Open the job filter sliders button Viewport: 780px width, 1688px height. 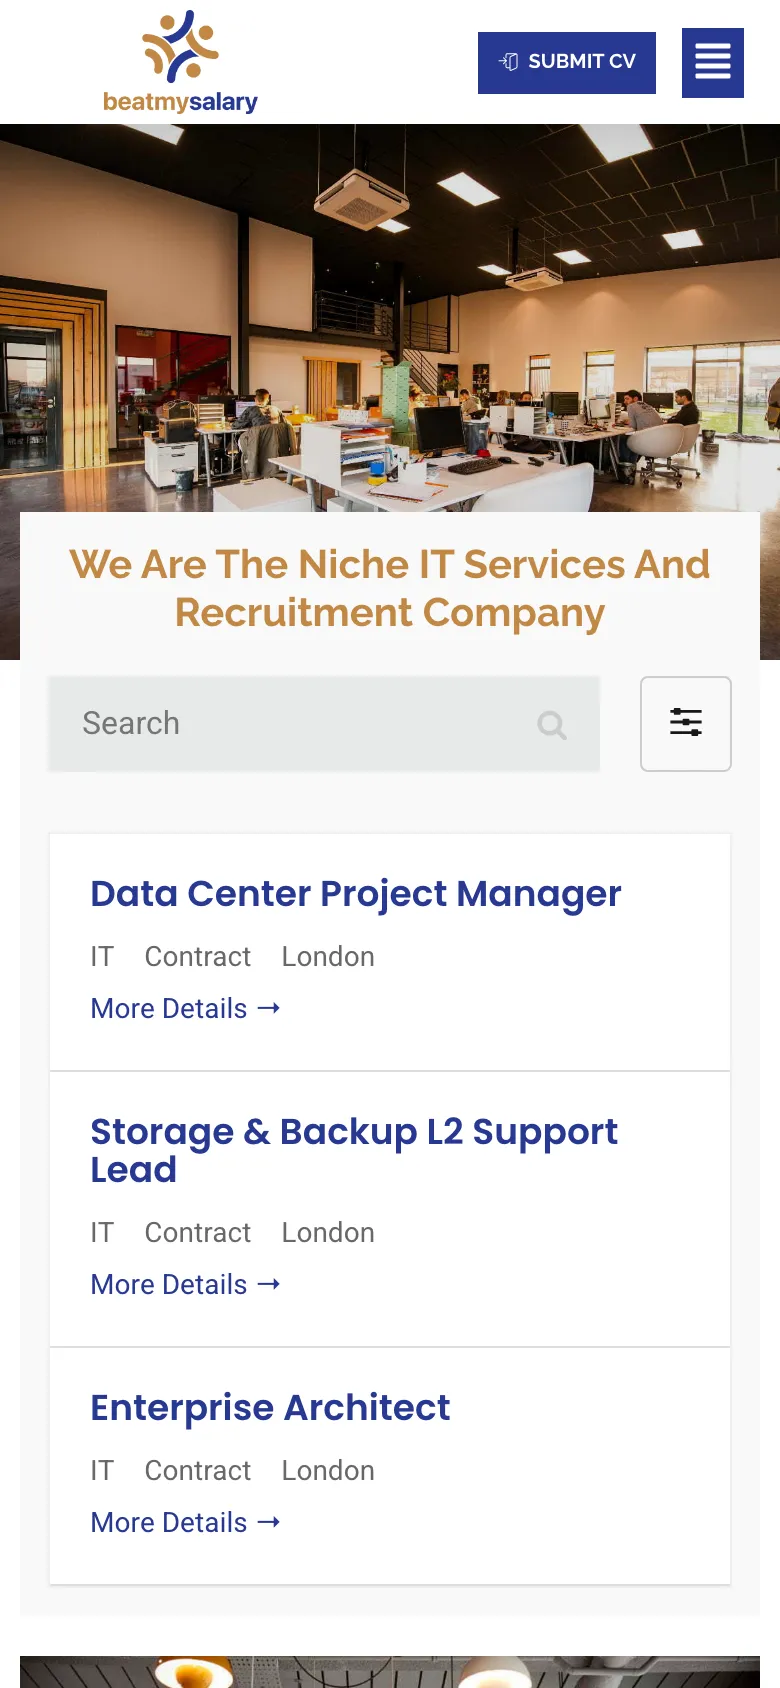point(686,724)
